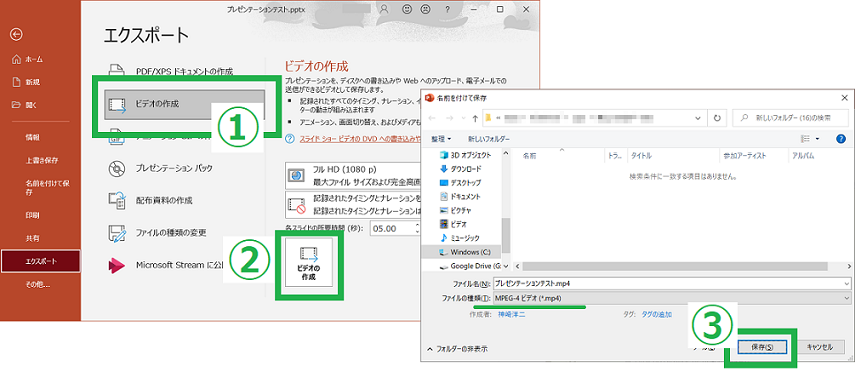This screenshot has width=861, height=372.
Task: Click the 新しいフォルダー (16)の検索 search box
Action: point(789,118)
